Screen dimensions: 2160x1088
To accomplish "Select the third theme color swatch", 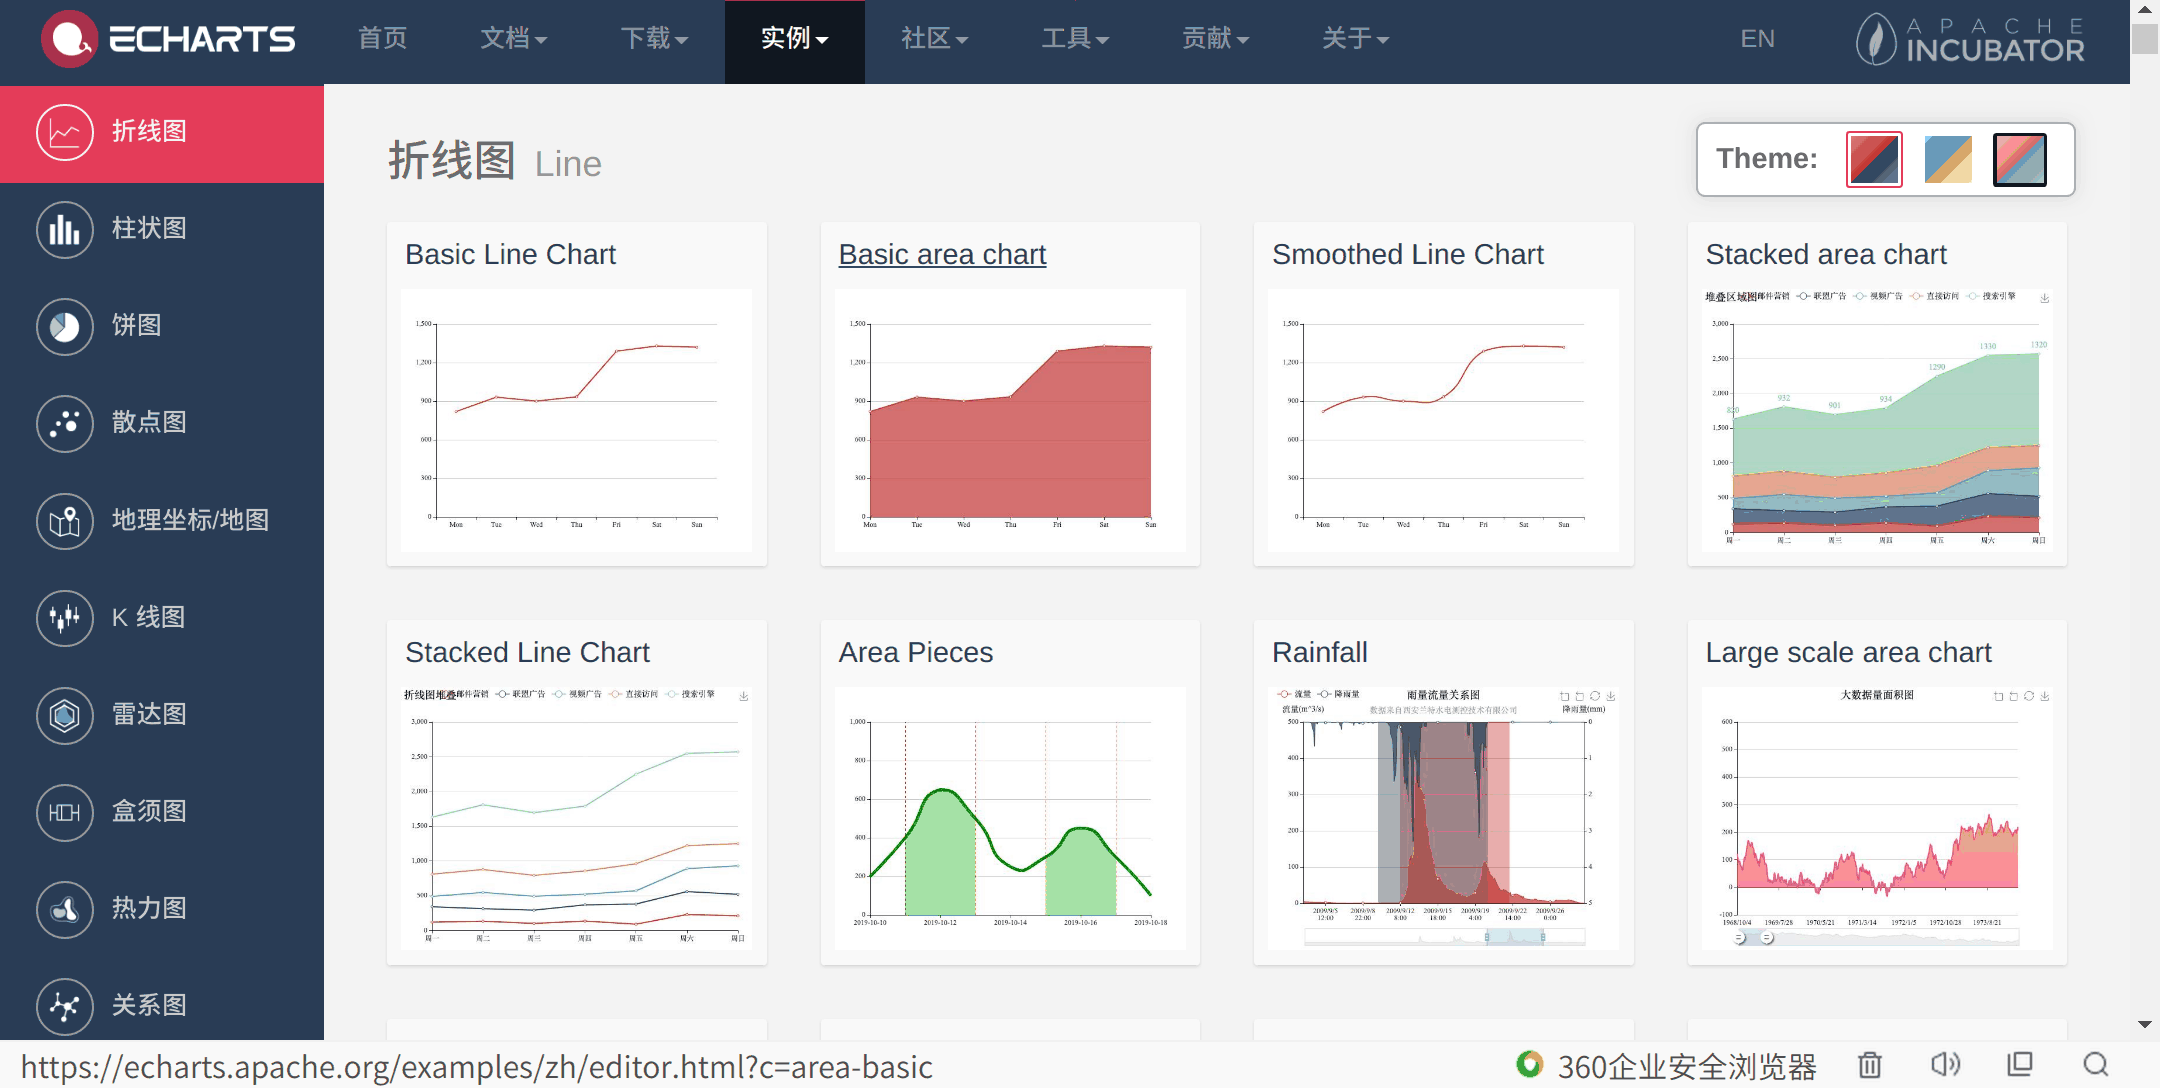I will [x=2019, y=159].
